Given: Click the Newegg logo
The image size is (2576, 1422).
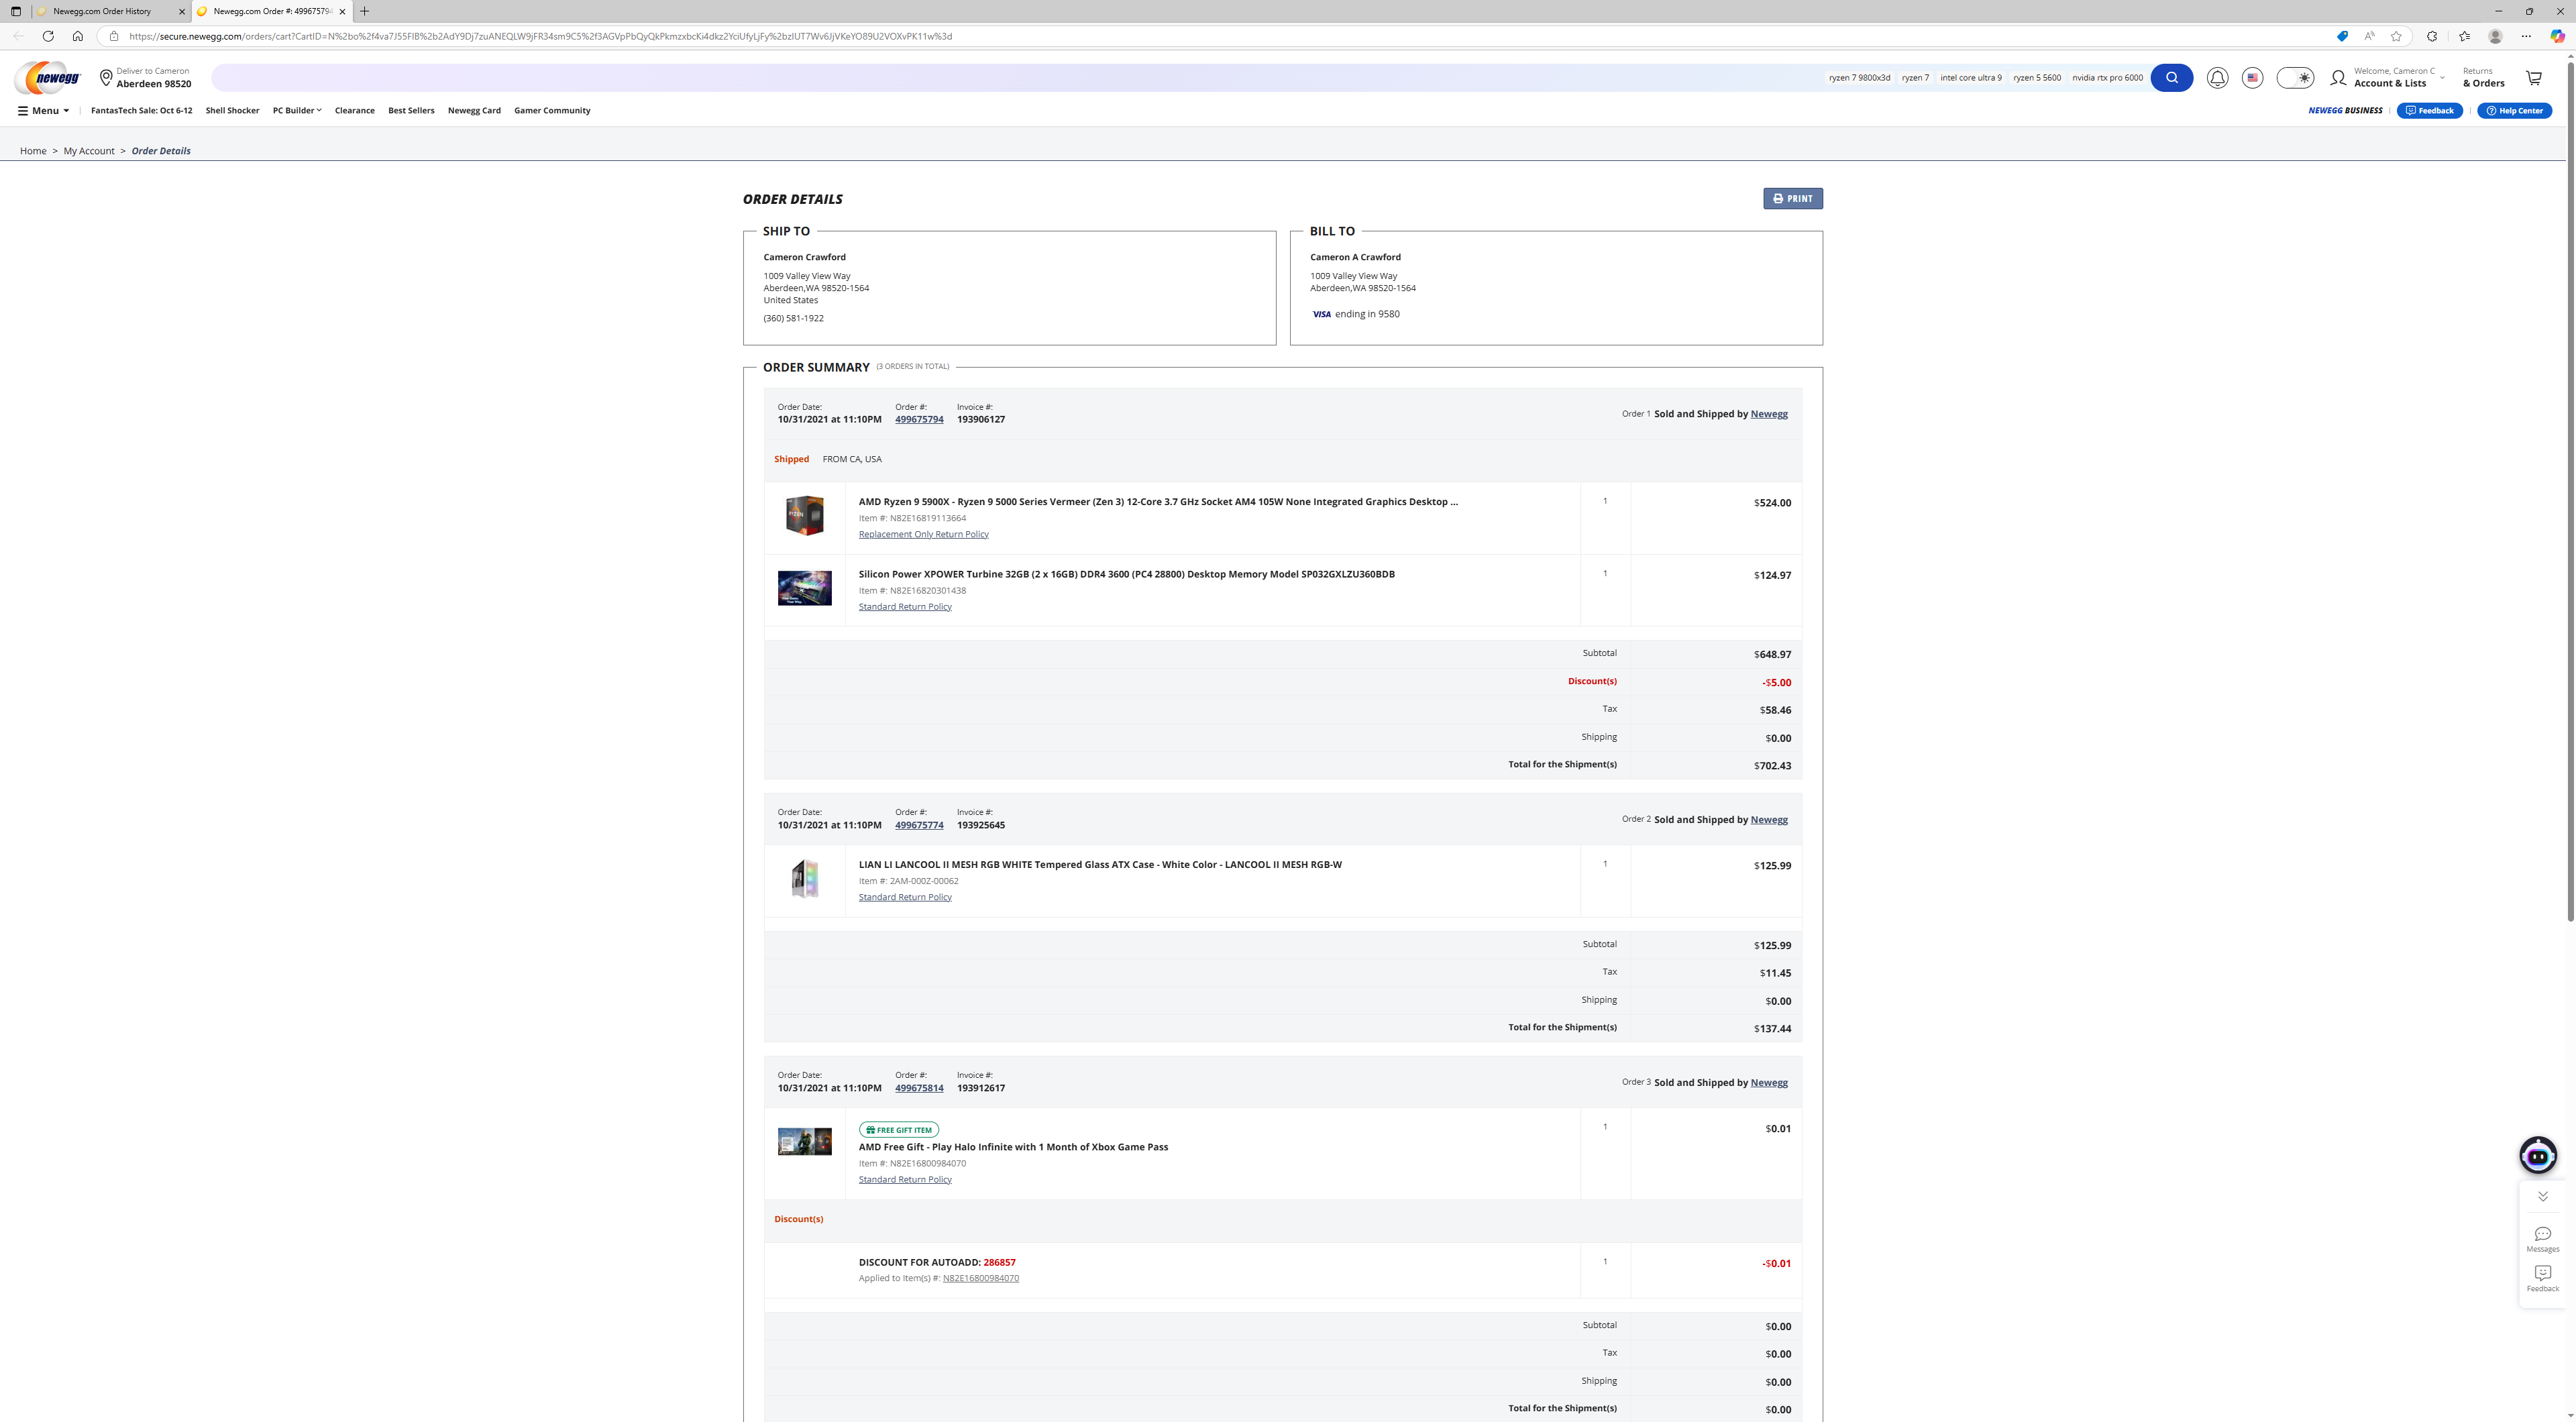Looking at the screenshot, I should pyautogui.click(x=47, y=77).
